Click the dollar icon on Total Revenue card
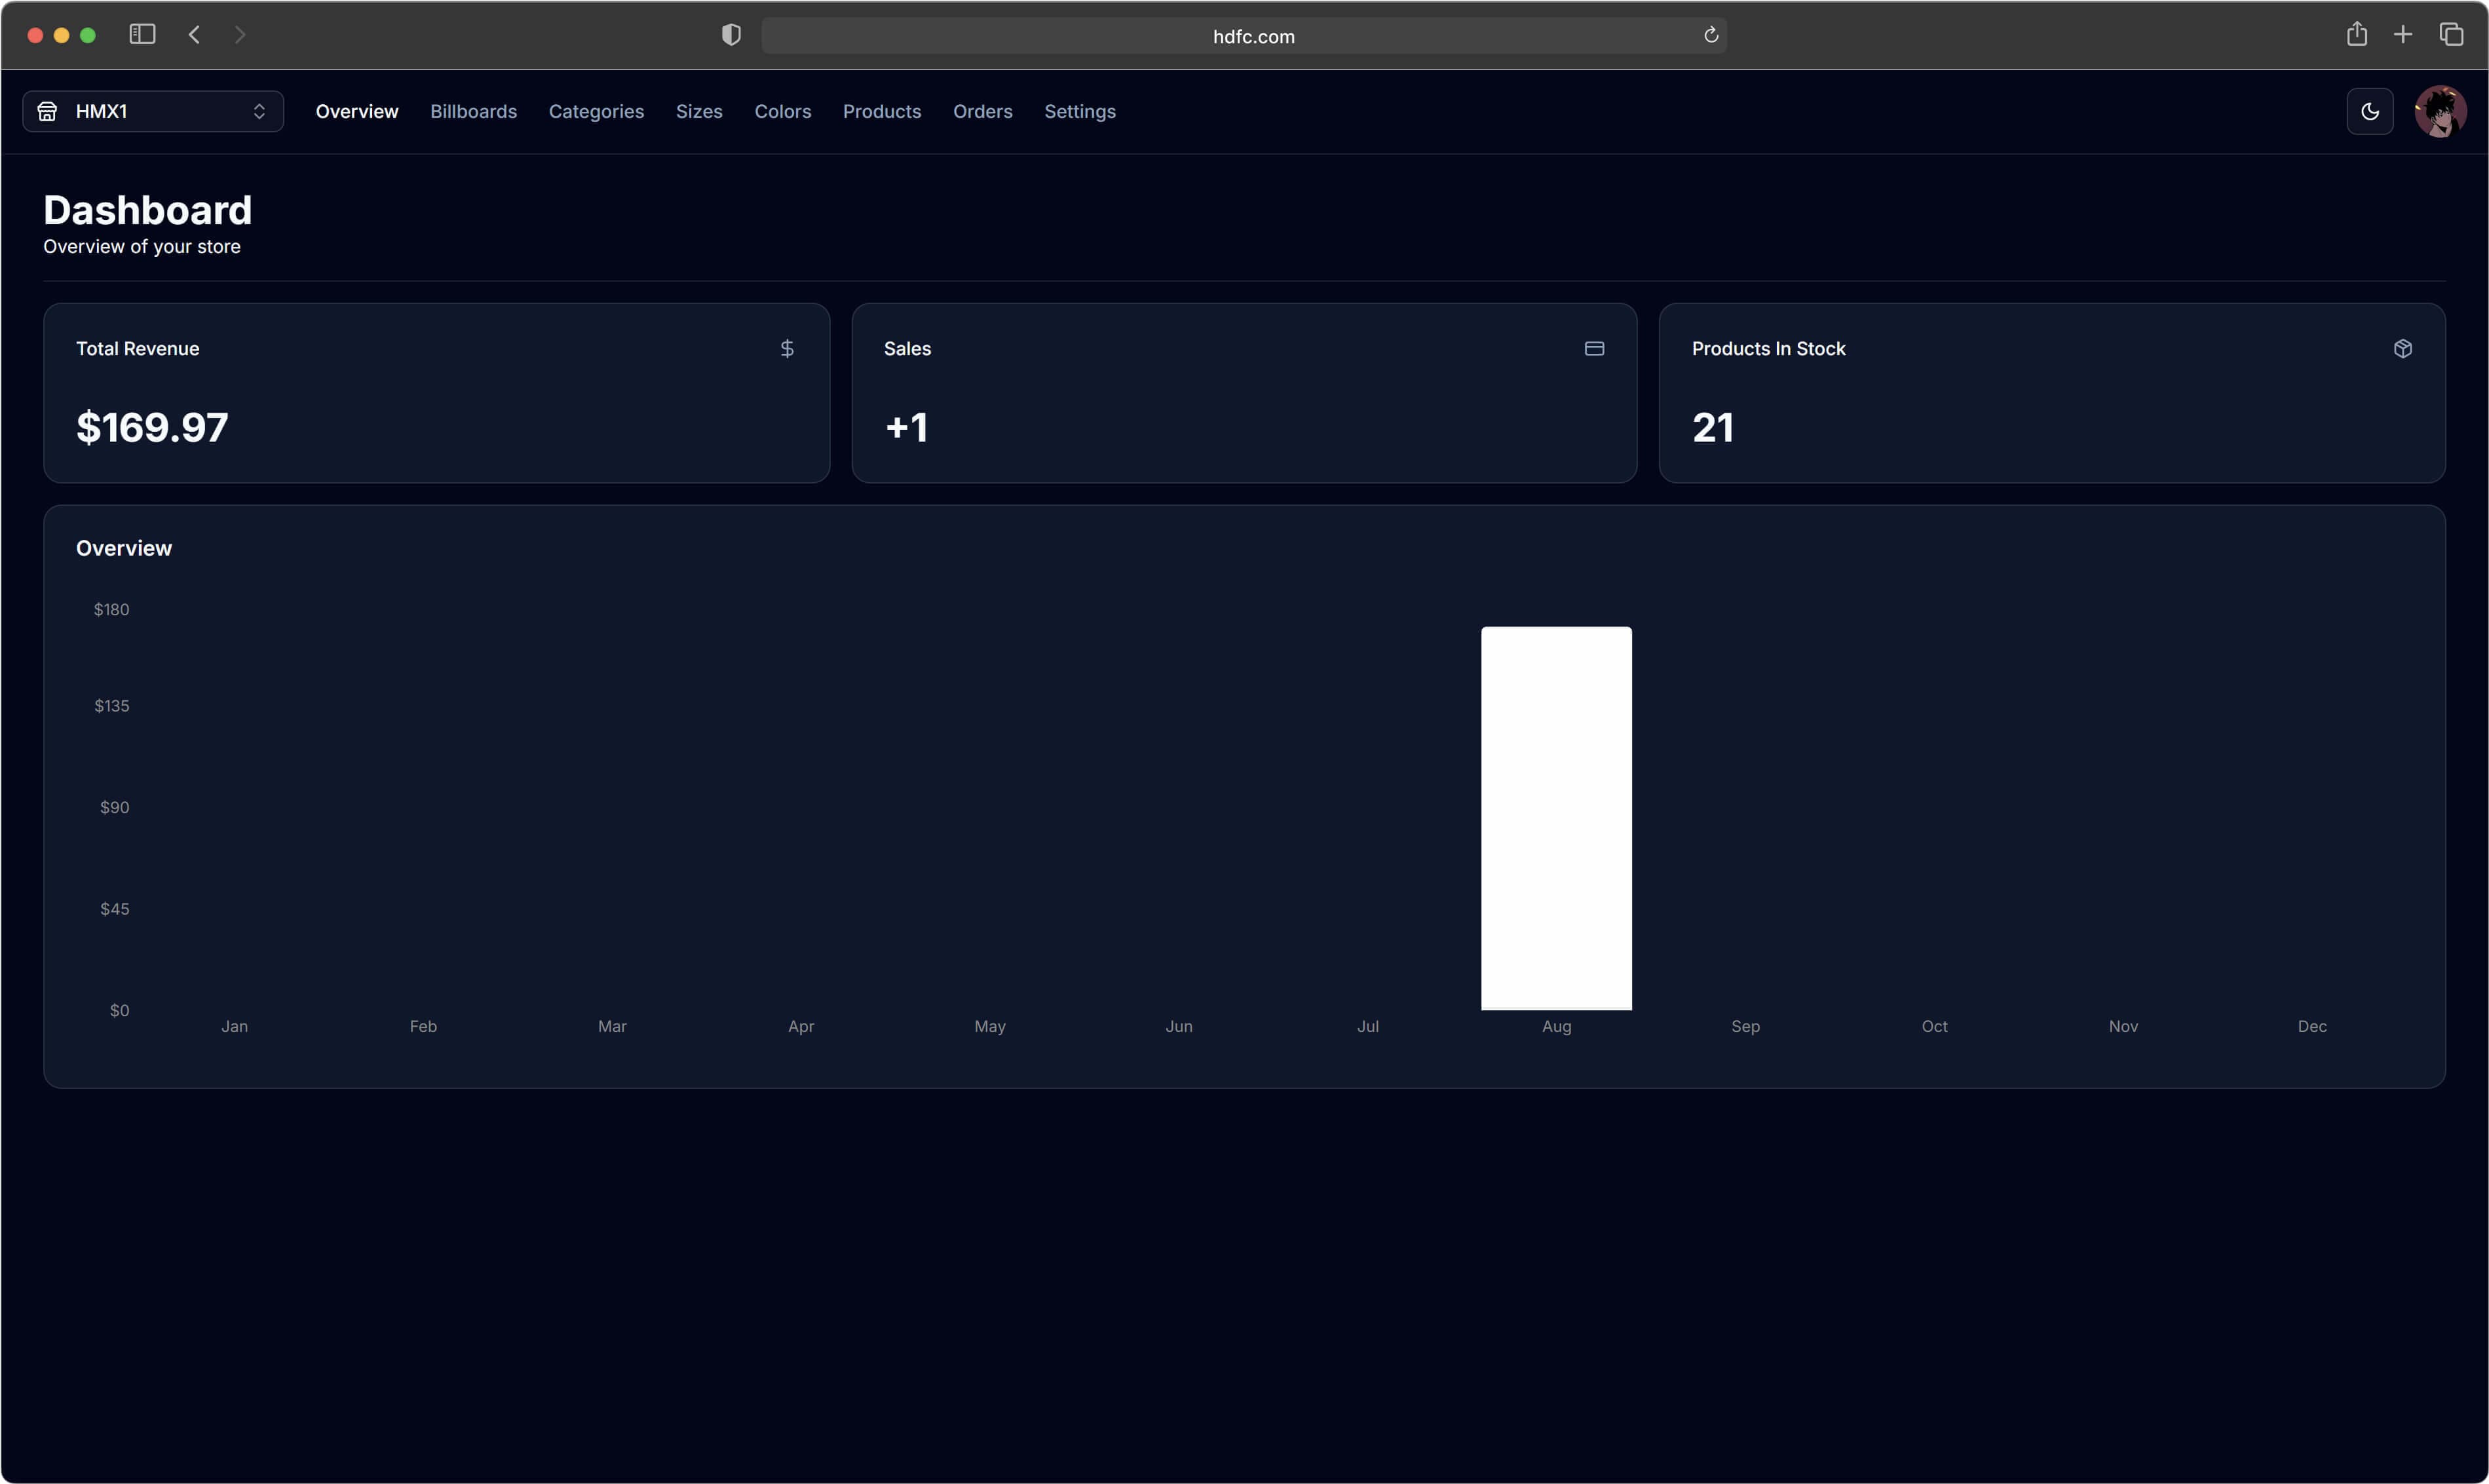 pyautogui.click(x=788, y=348)
